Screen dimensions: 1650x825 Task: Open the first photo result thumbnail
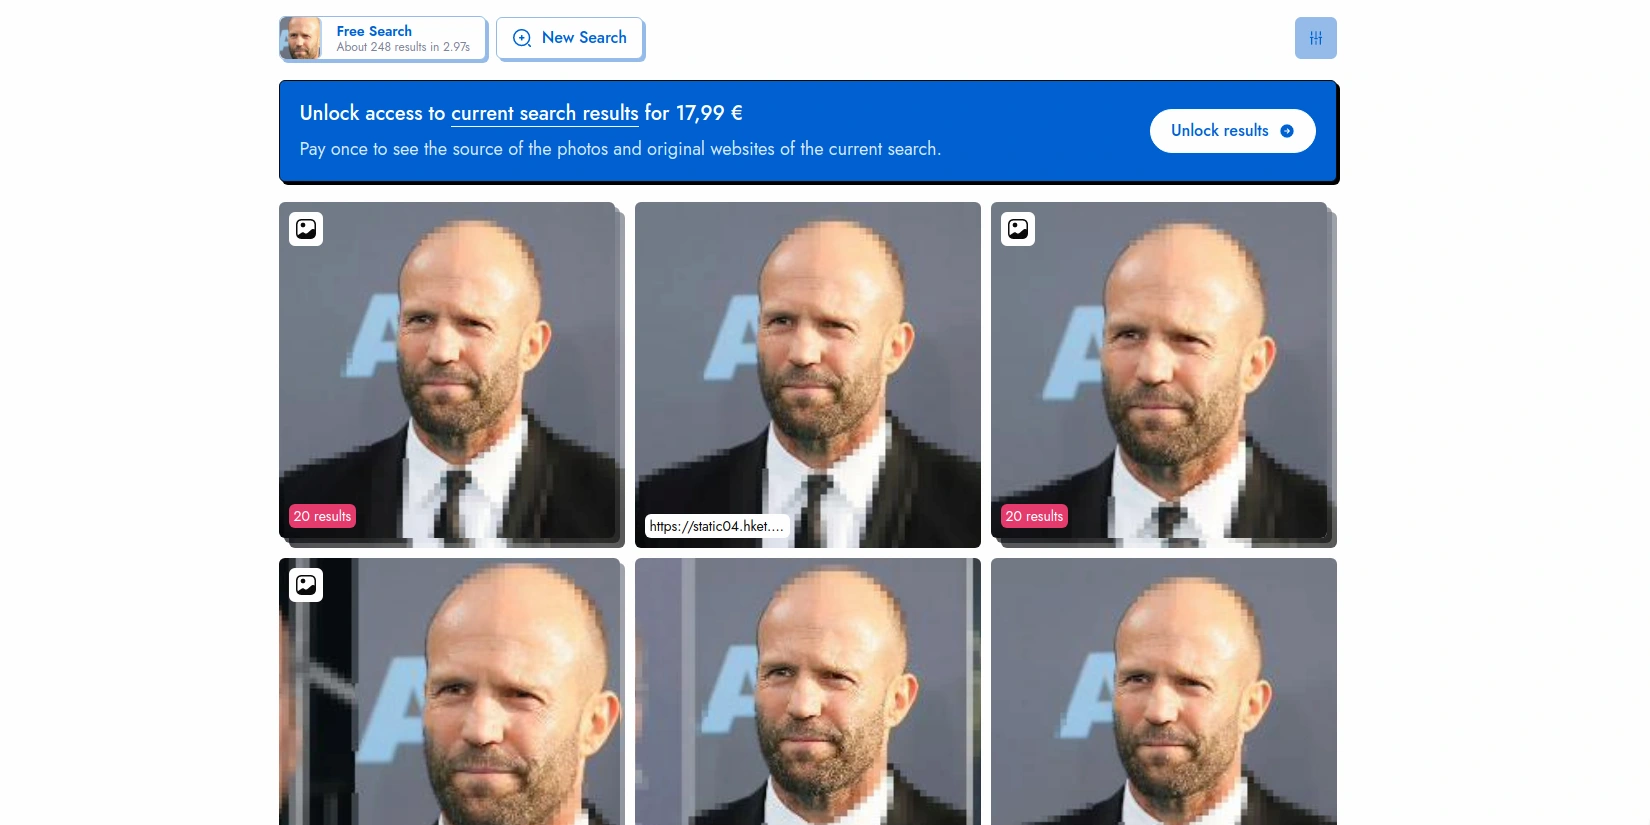(x=447, y=371)
